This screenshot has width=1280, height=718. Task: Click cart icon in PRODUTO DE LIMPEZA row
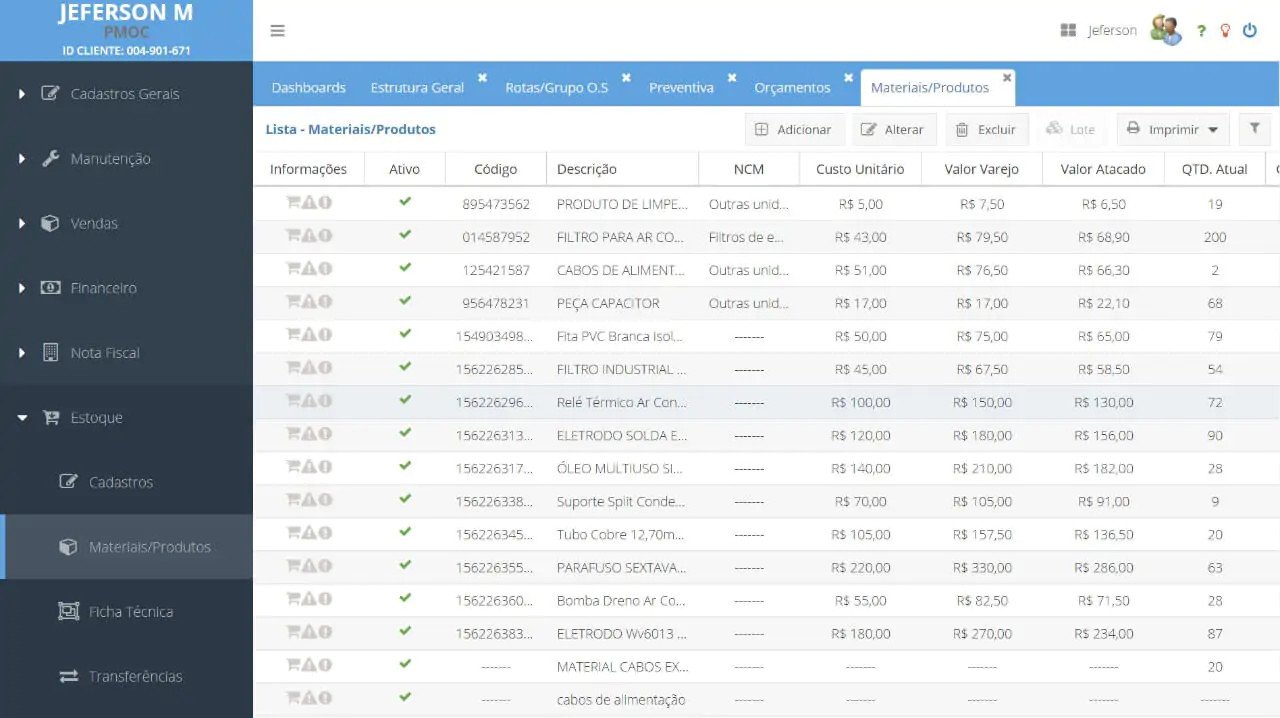pos(293,203)
